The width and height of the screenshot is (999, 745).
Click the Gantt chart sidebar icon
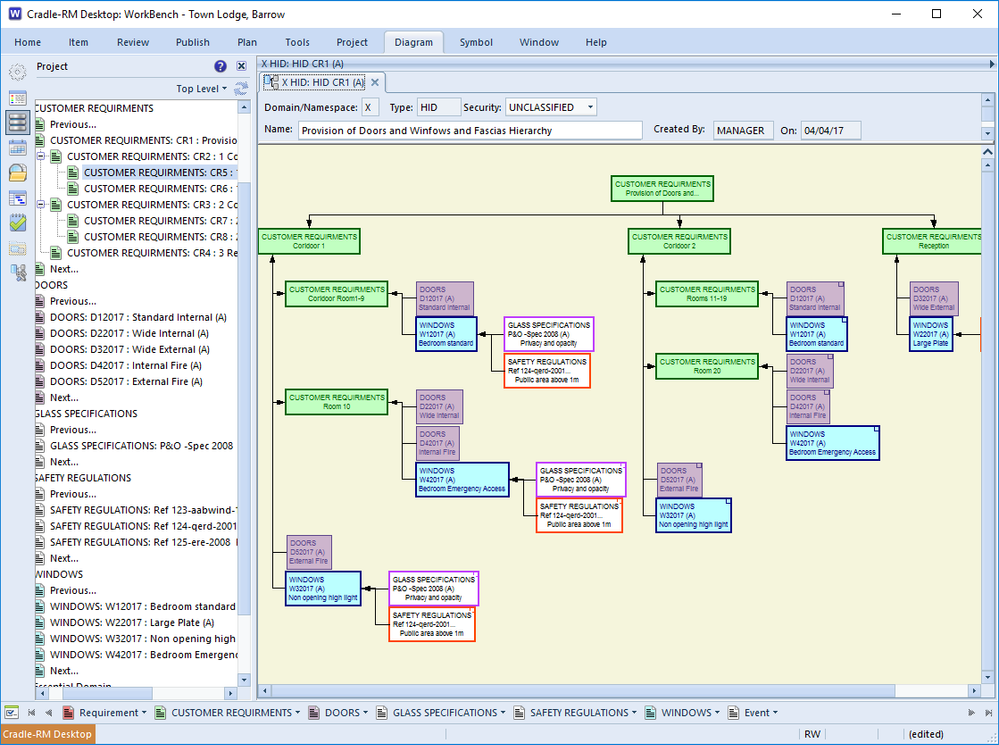(17, 198)
